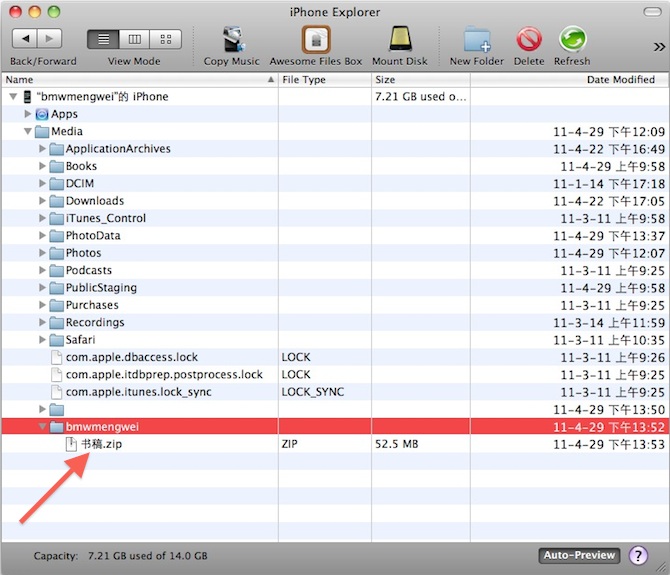Select the Safari folder icon
The height and width of the screenshot is (575, 670).
pyautogui.click(x=56, y=340)
